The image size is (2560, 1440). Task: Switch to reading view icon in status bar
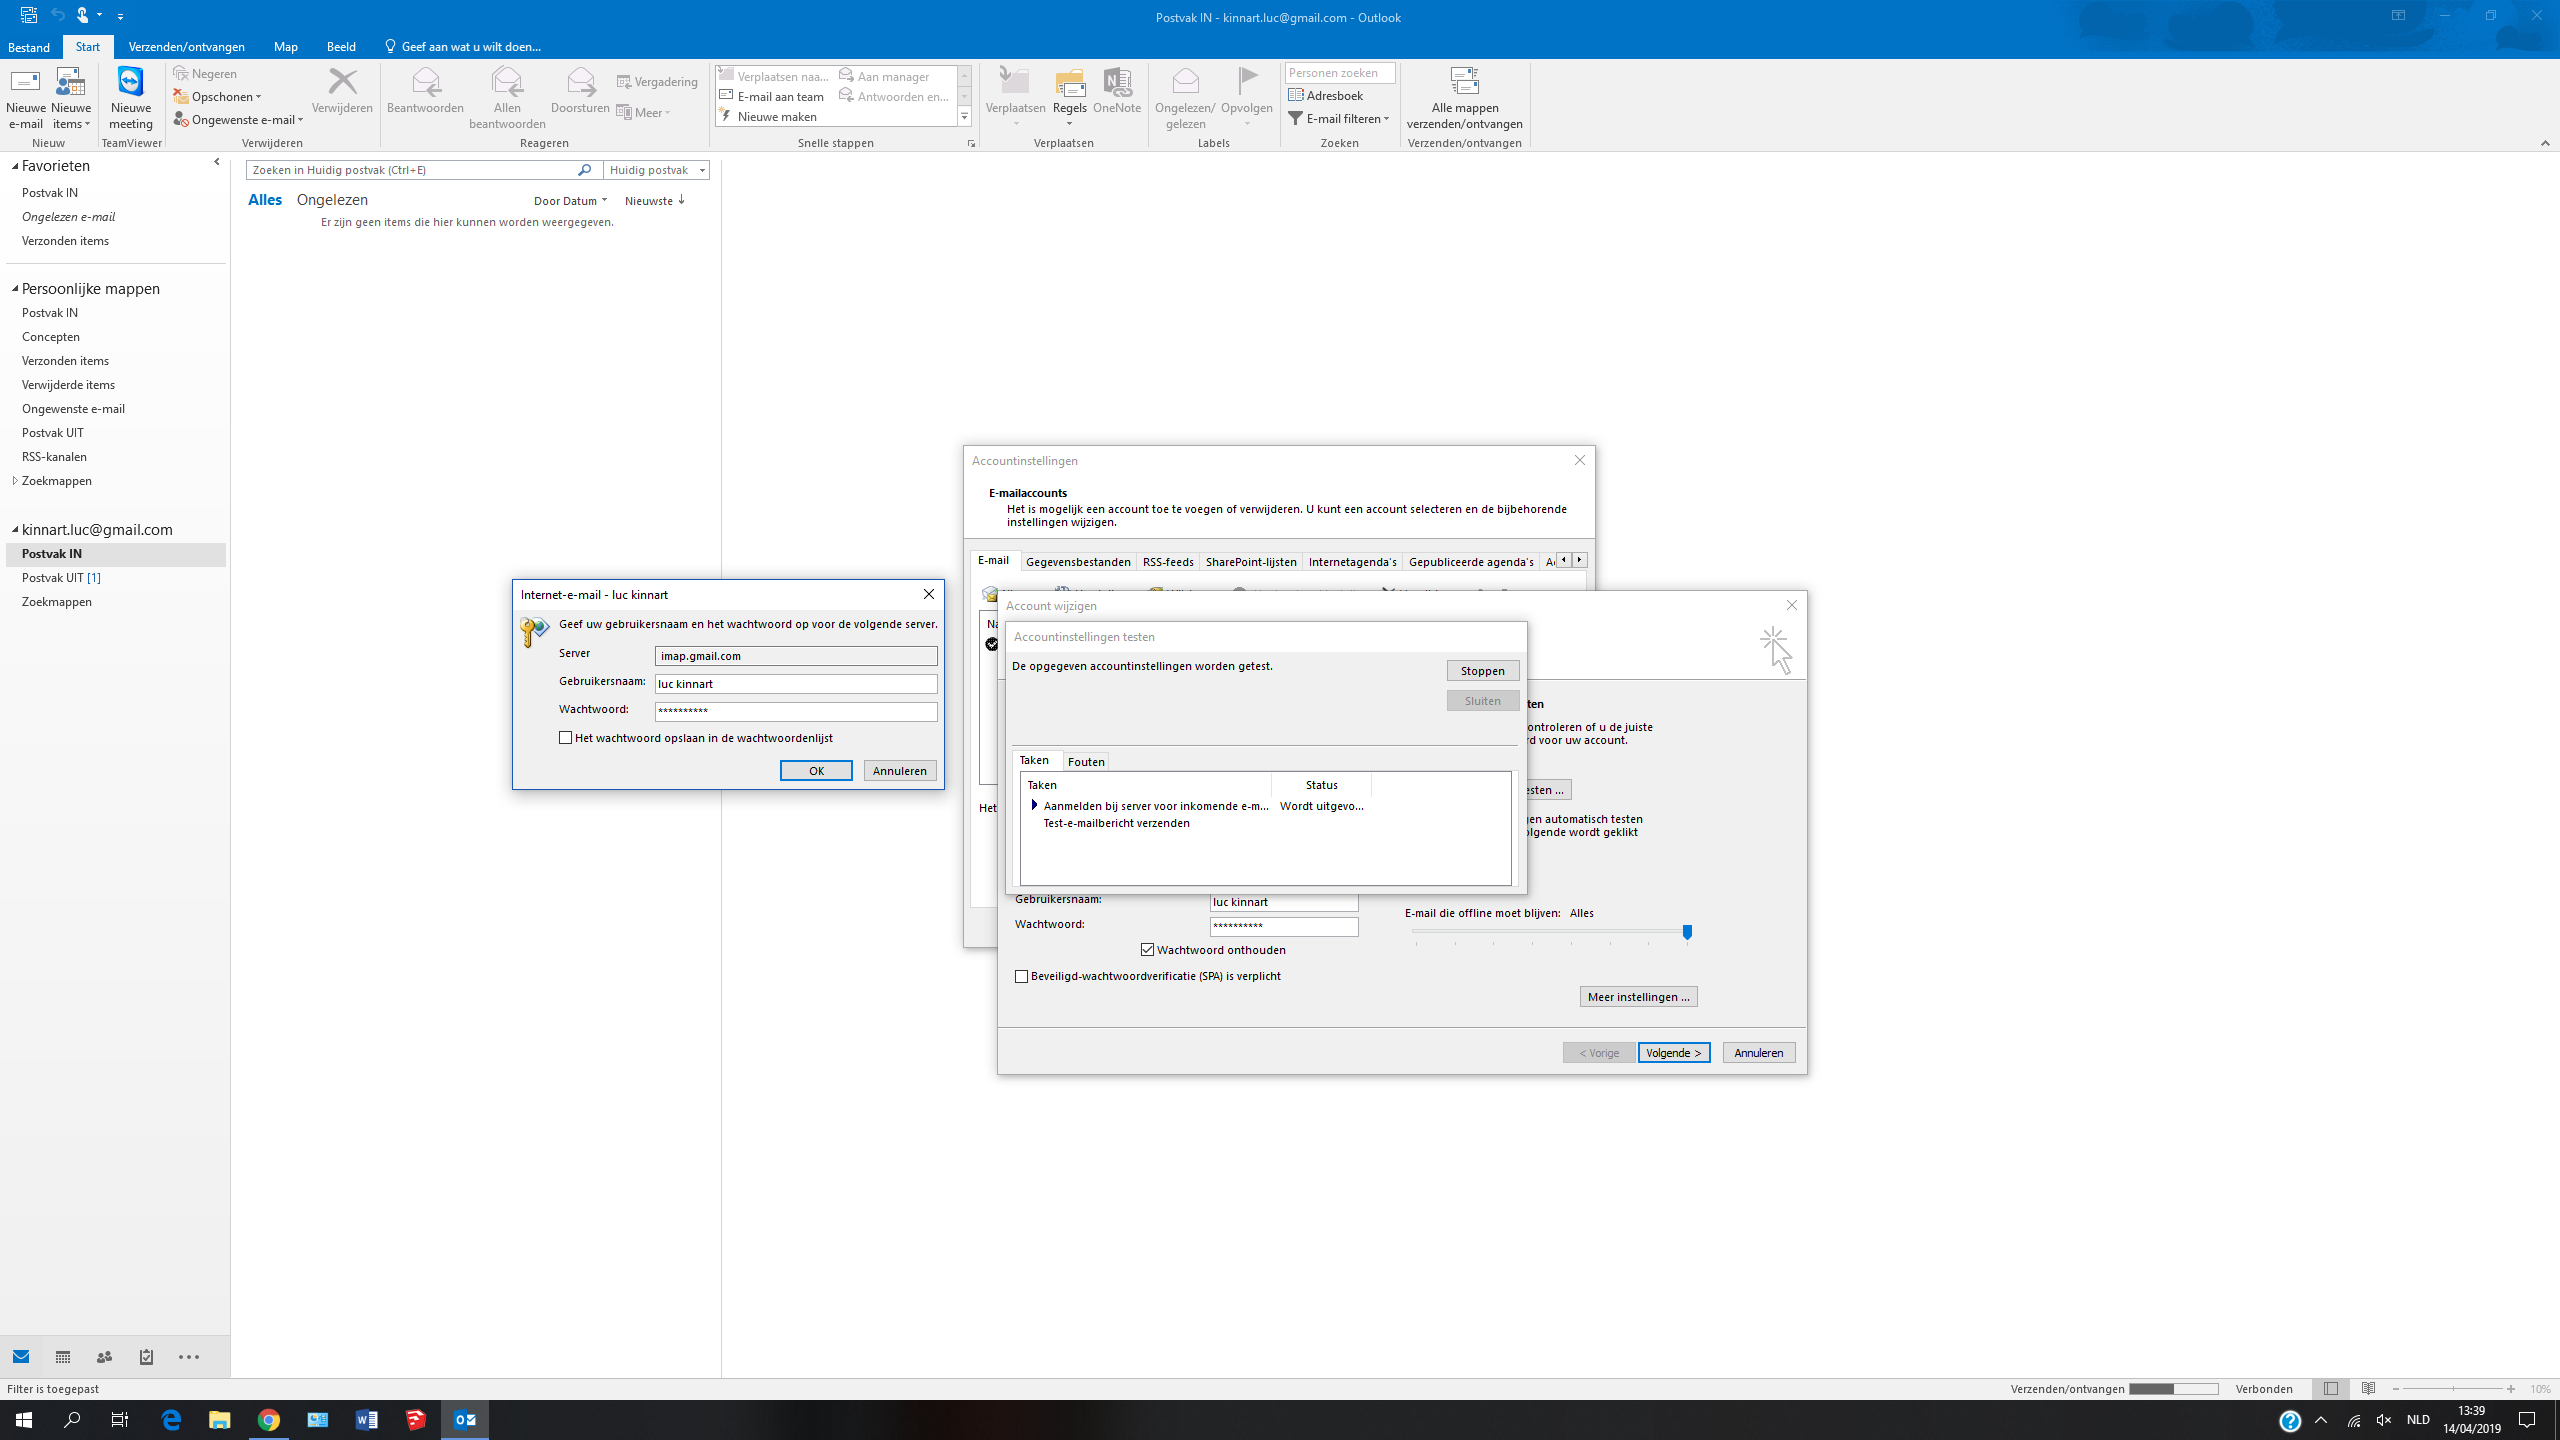[x=2368, y=1389]
